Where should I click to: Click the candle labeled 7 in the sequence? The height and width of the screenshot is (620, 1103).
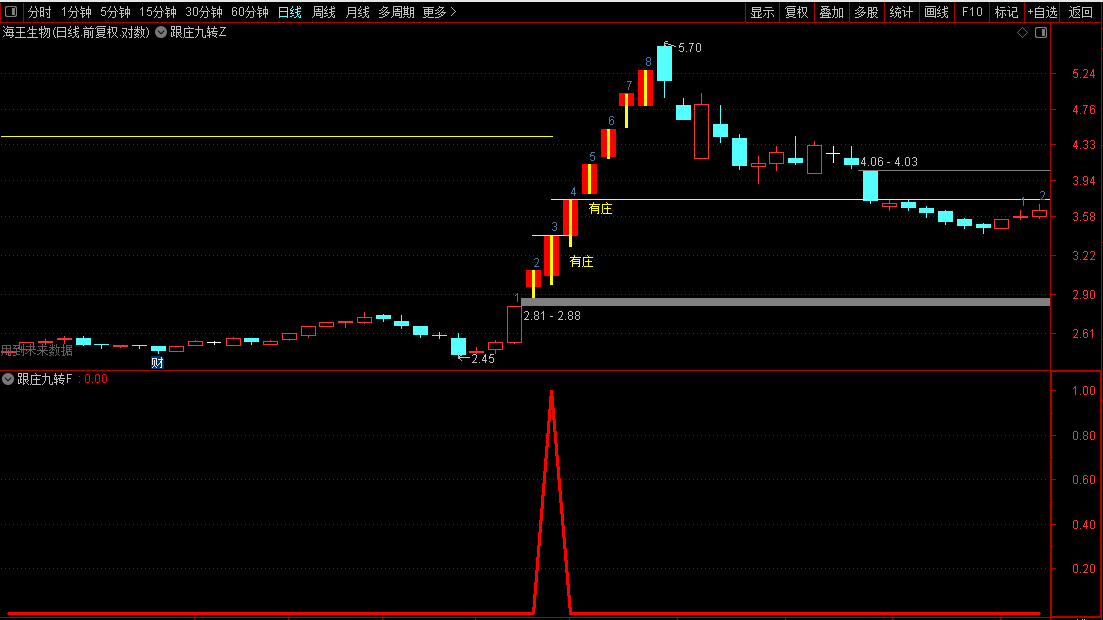[626, 102]
